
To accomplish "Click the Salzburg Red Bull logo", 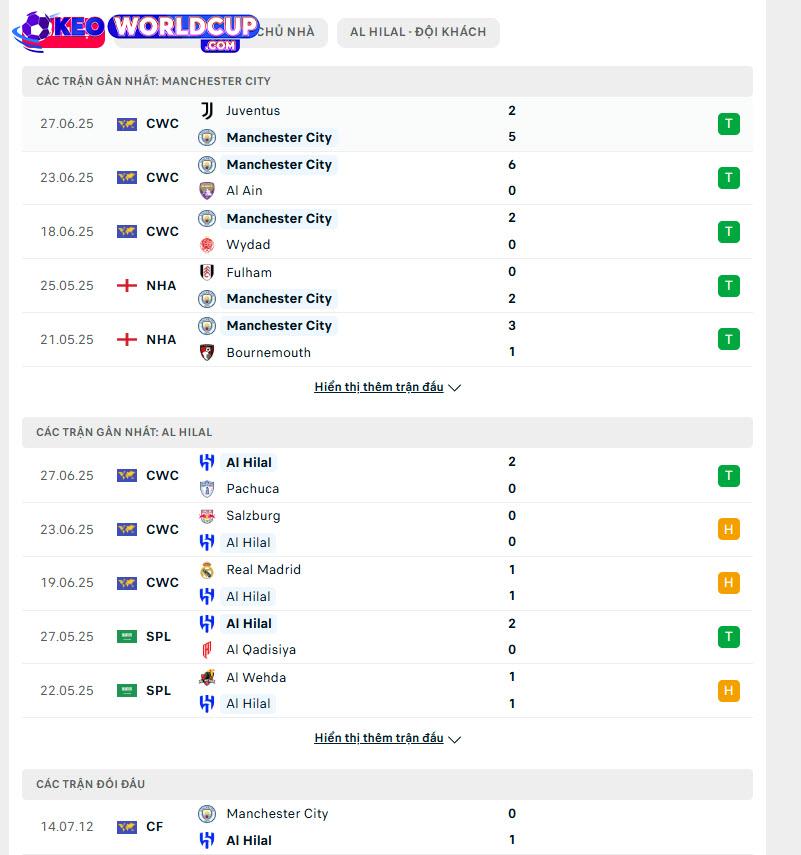I will 207,516.
